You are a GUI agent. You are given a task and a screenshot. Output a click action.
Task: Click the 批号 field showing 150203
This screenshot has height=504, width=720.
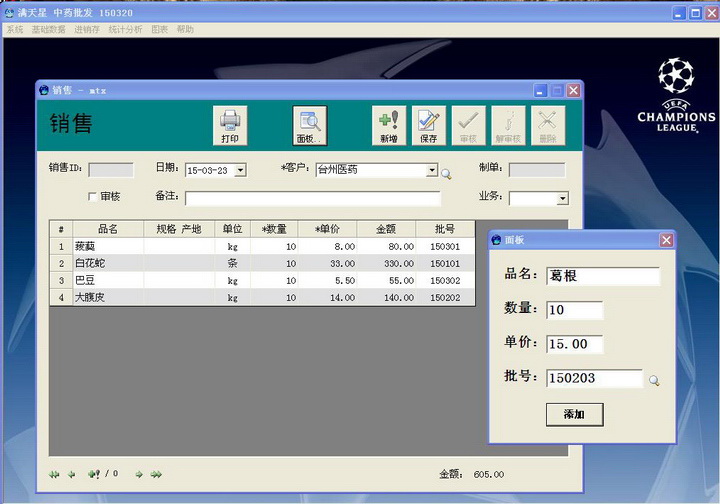point(595,378)
